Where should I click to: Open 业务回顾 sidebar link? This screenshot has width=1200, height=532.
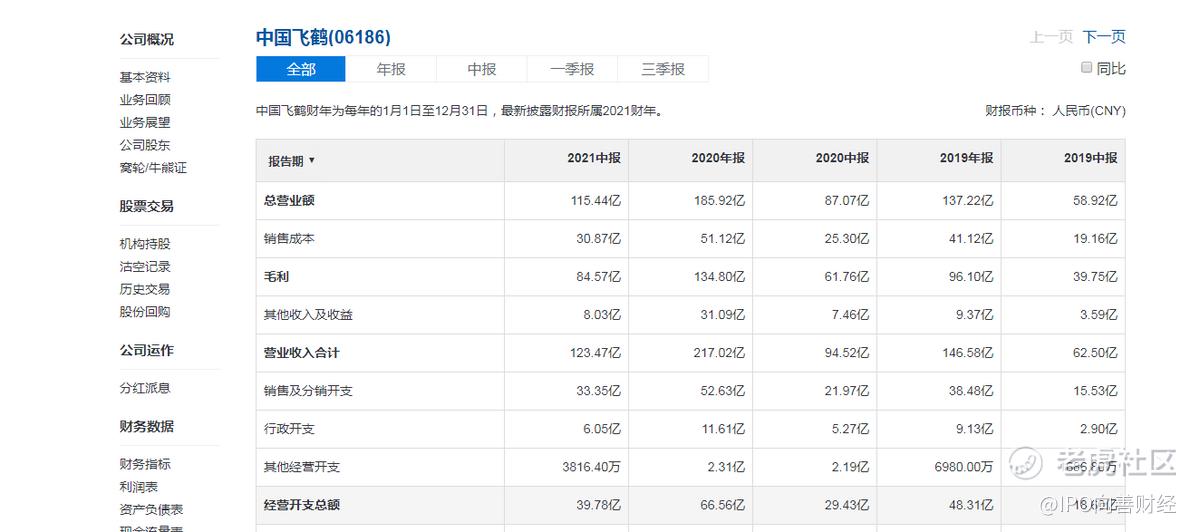click(145, 100)
